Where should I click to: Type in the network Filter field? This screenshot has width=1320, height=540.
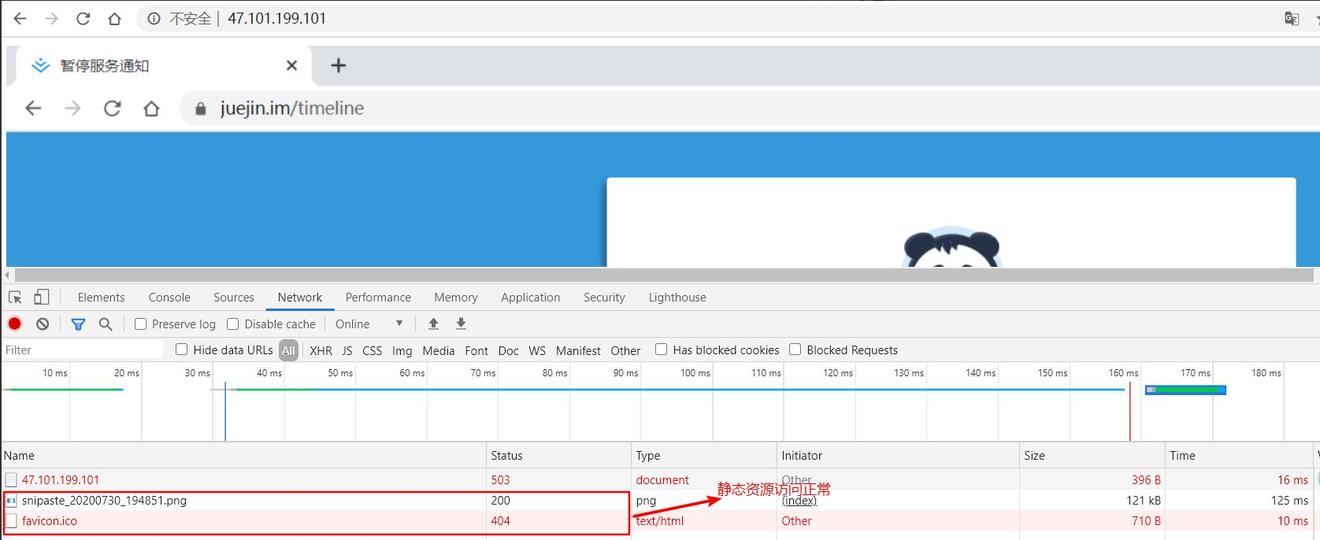82,350
